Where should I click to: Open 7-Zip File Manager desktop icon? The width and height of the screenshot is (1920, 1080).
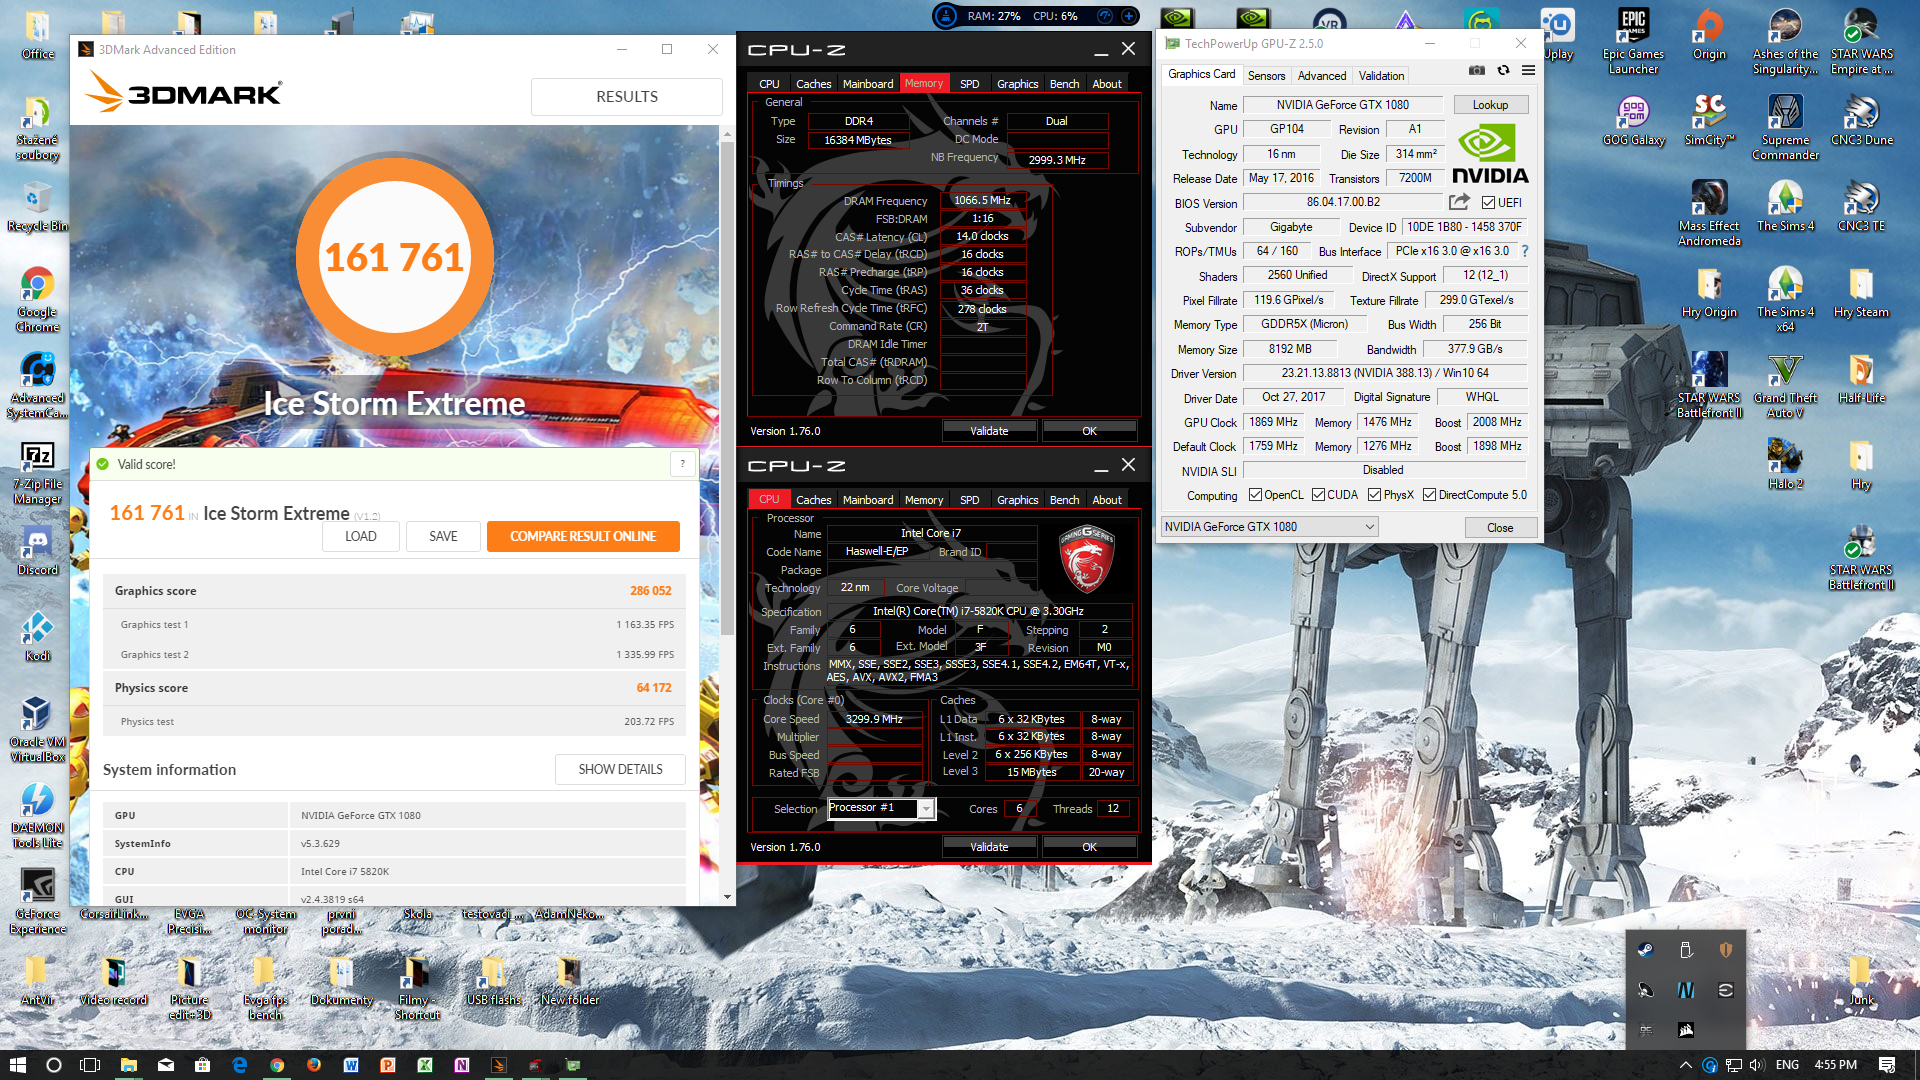click(37, 471)
